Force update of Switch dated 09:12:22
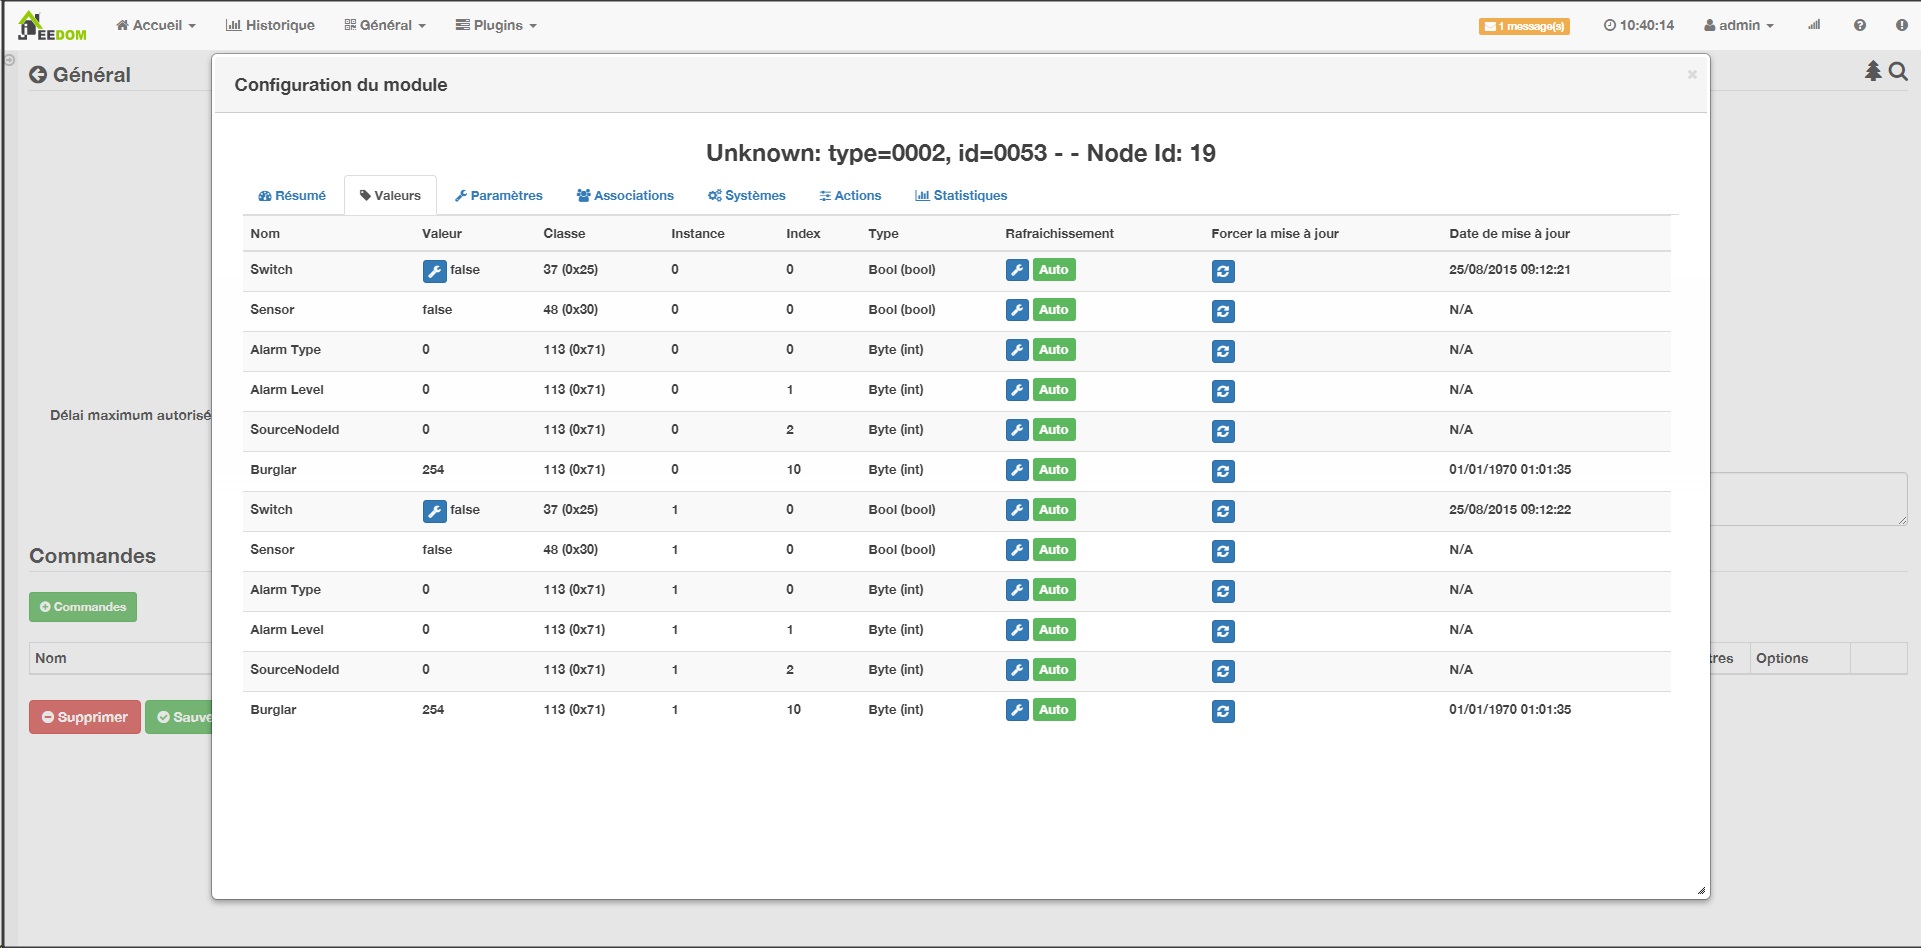1921x948 pixels. pos(1223,511)
